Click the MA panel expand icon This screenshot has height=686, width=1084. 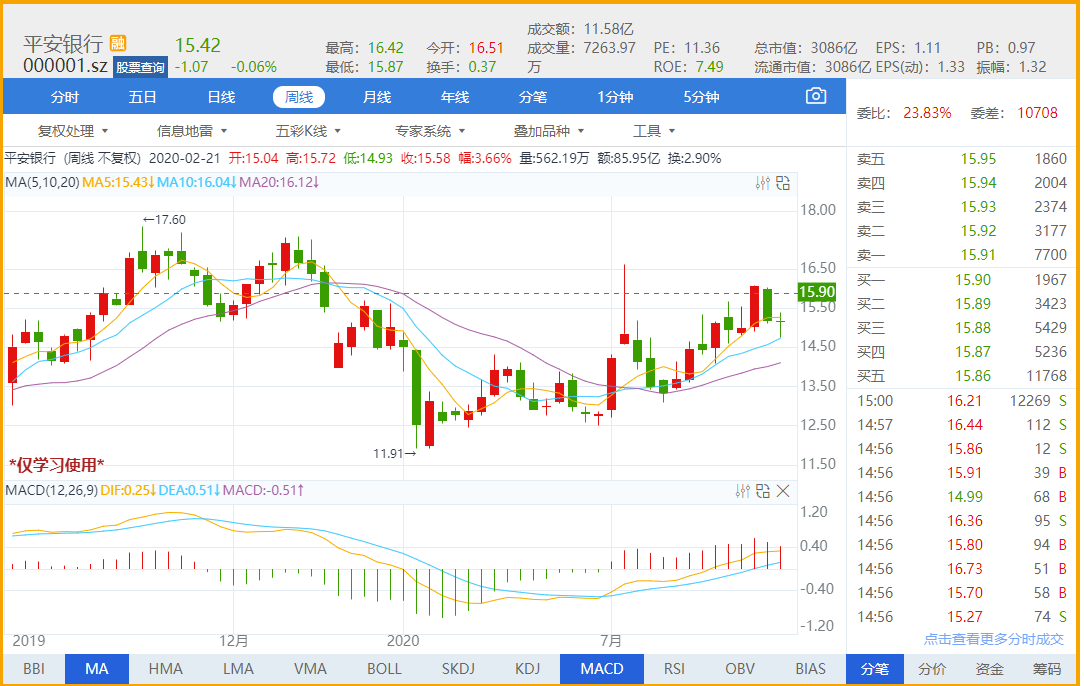point(783,183)
